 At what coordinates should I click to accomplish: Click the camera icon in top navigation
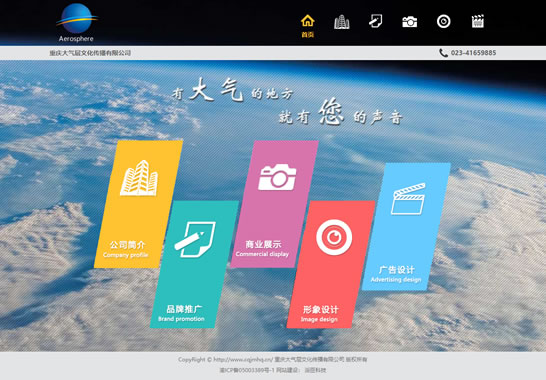click(x=410, y=22)
